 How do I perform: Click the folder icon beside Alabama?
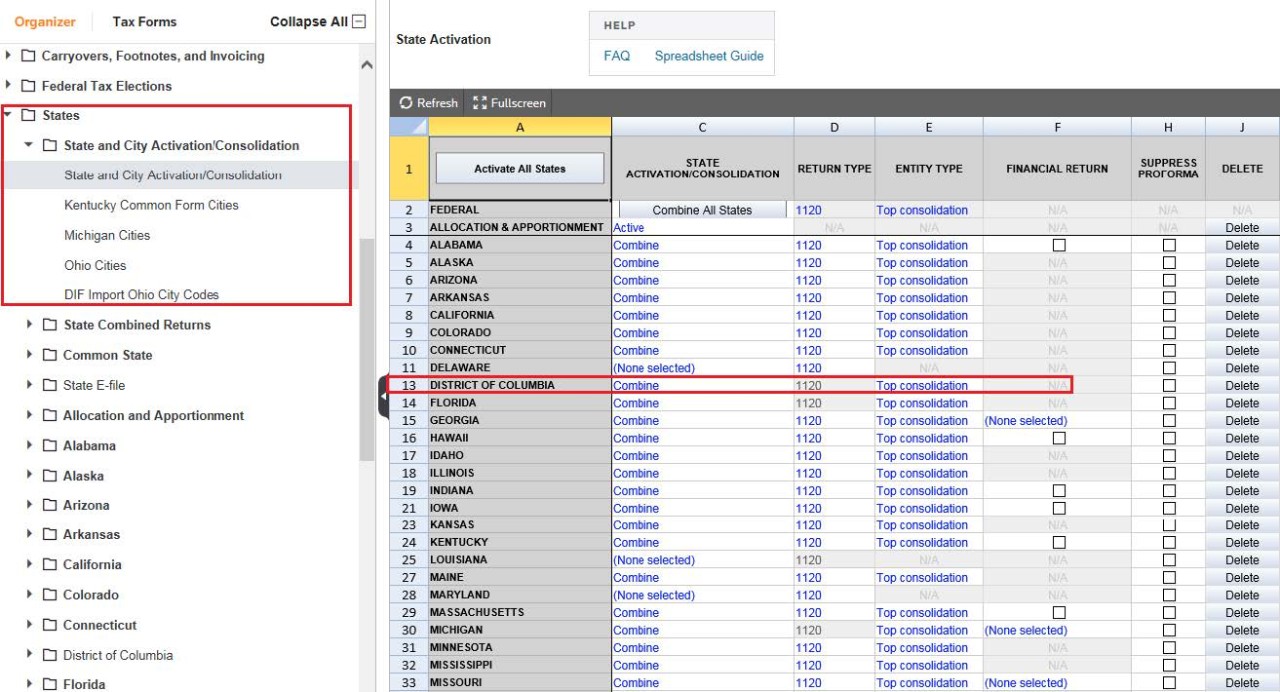(x=49, y=446)
